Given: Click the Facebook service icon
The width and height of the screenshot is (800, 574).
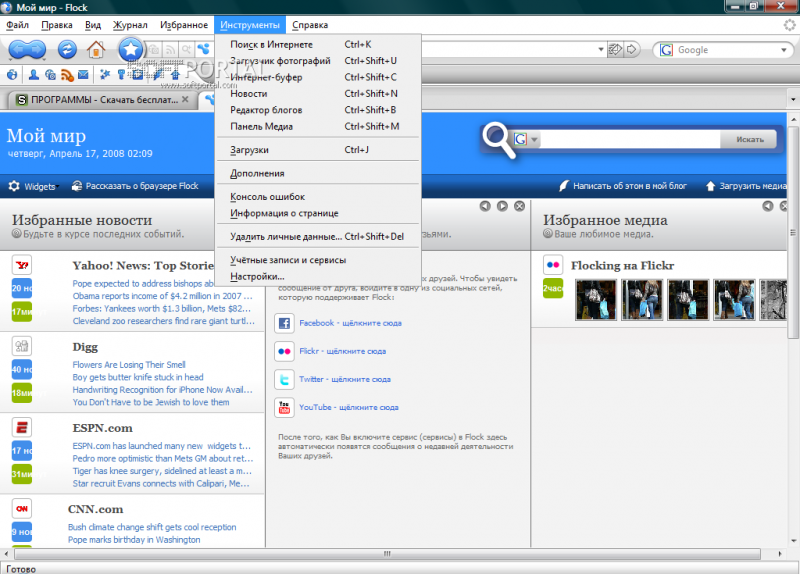Looking at the screenshot, I should pos(284,323).
